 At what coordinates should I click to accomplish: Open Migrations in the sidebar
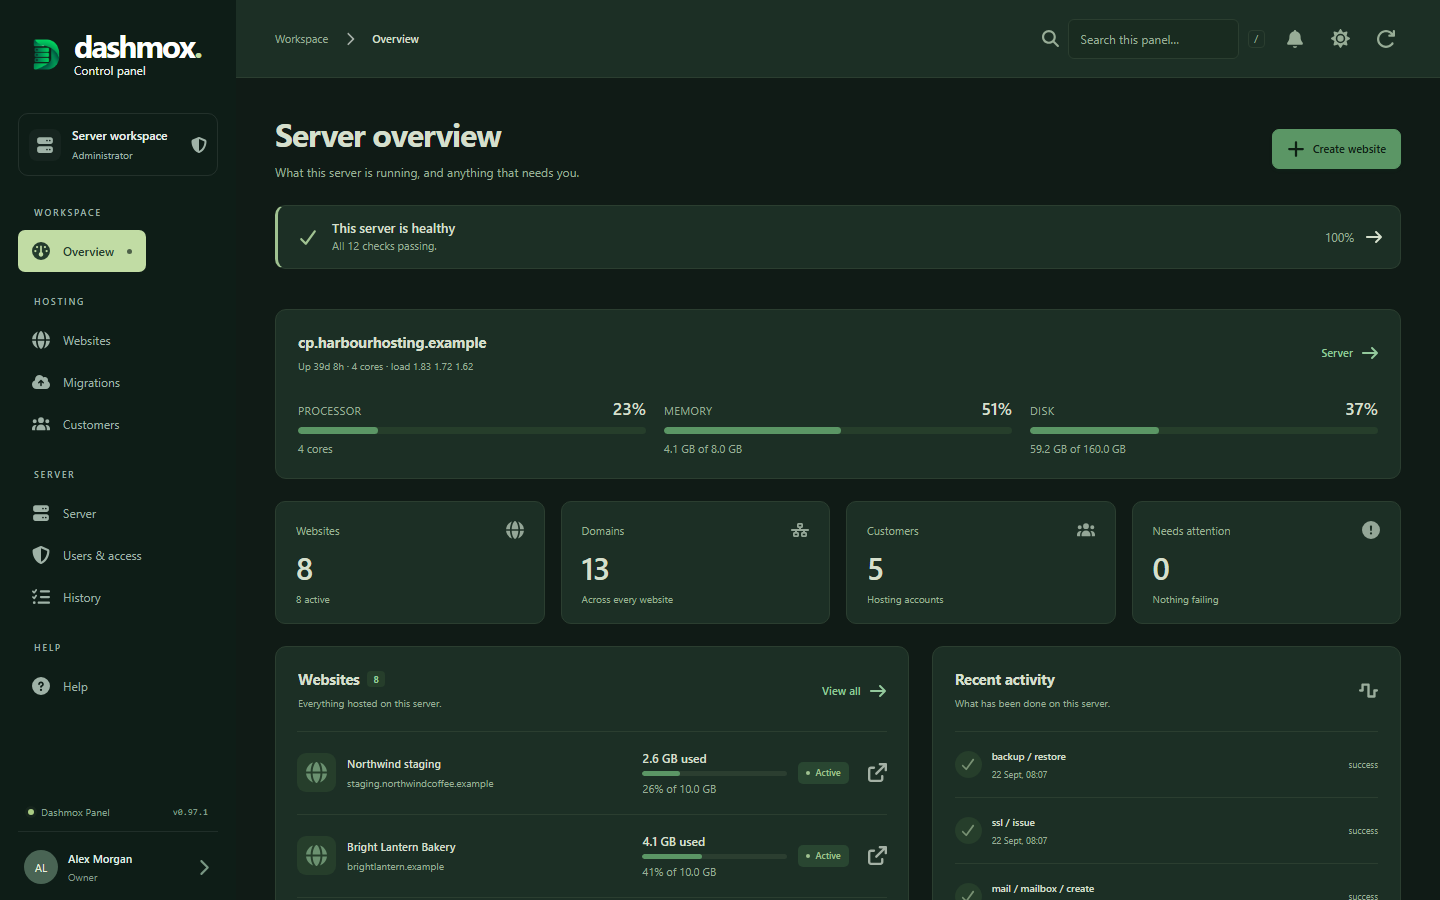tap(118, 383)
